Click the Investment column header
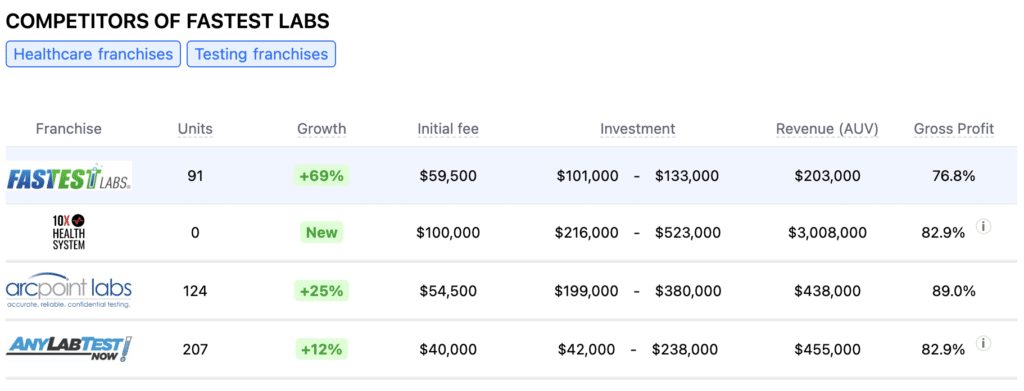 [637, 129]
